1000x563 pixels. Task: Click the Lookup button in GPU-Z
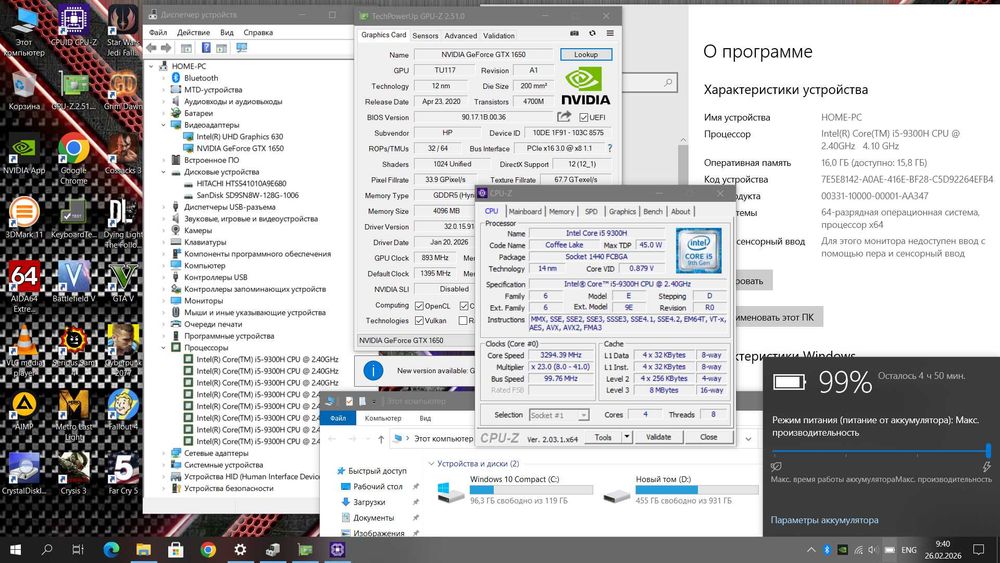pyautogui.click(x=585, y=54)
